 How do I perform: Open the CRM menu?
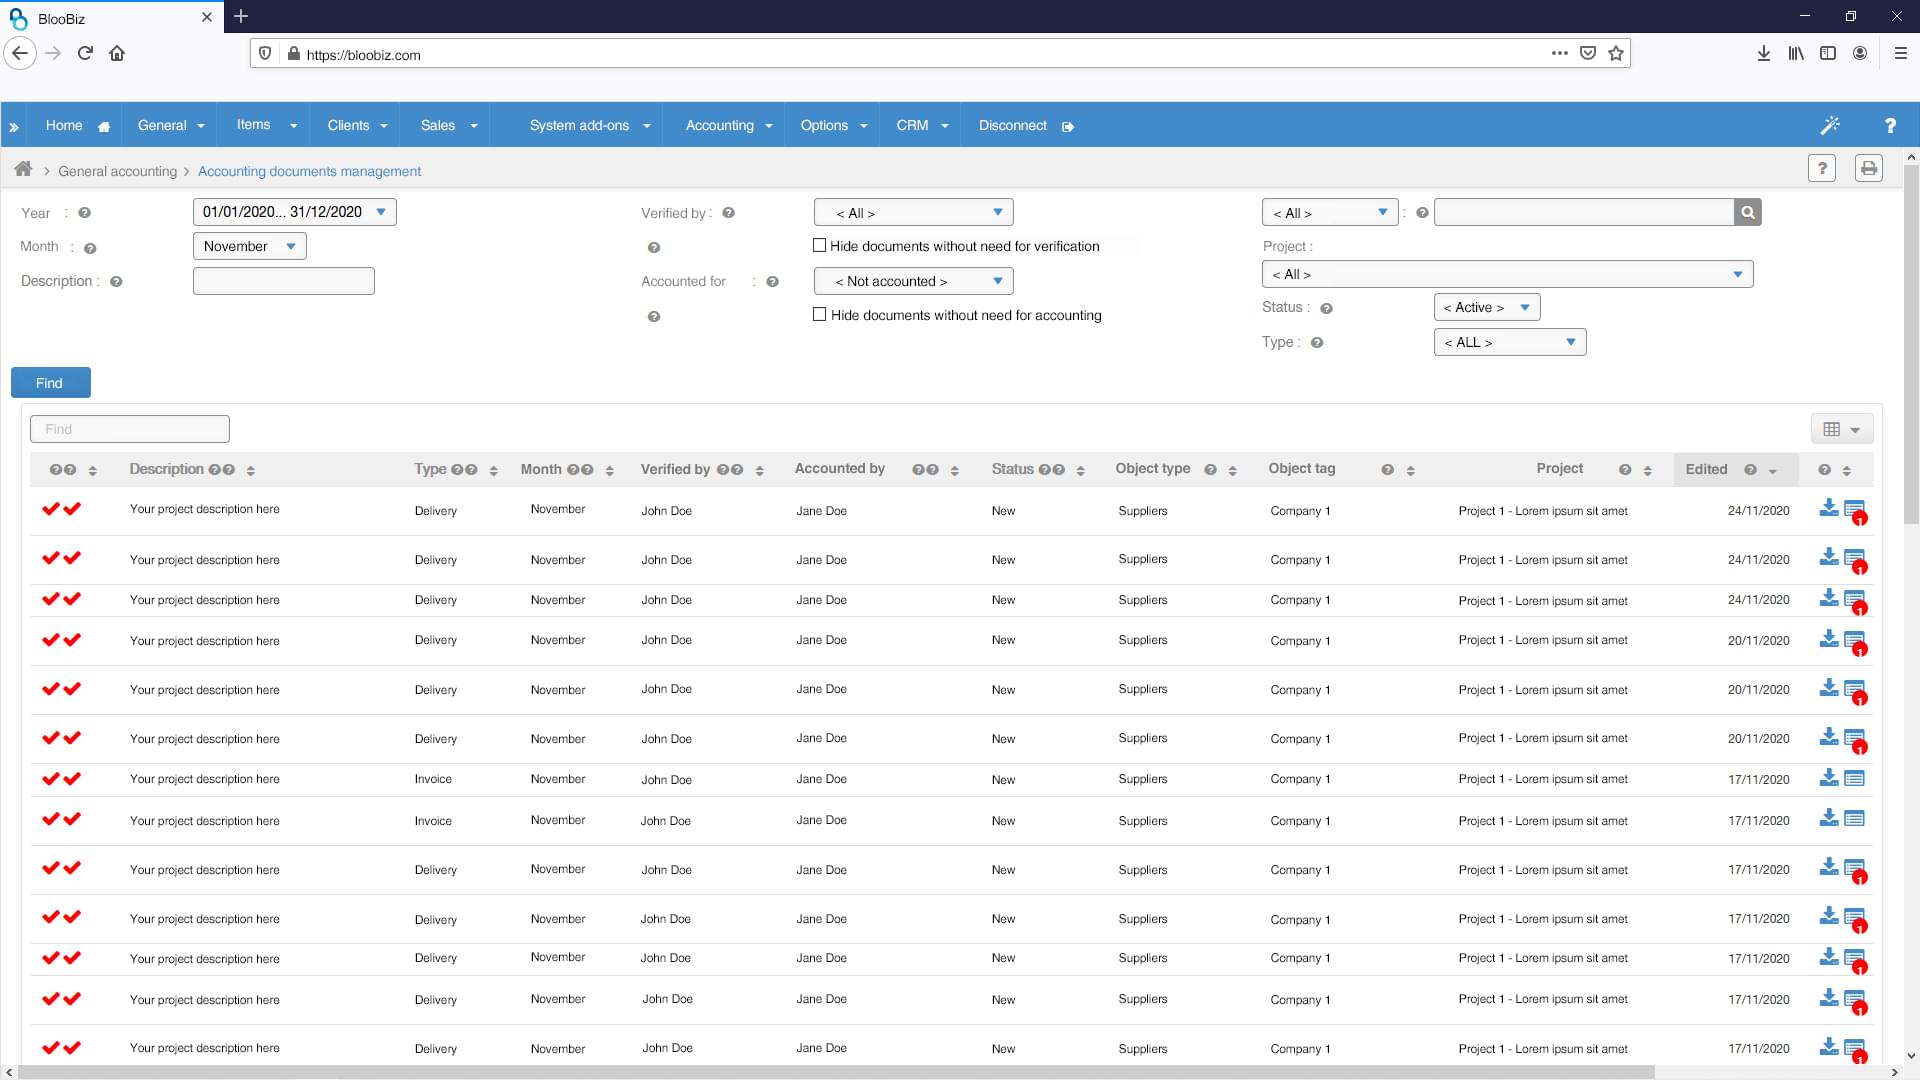(922, 125)
